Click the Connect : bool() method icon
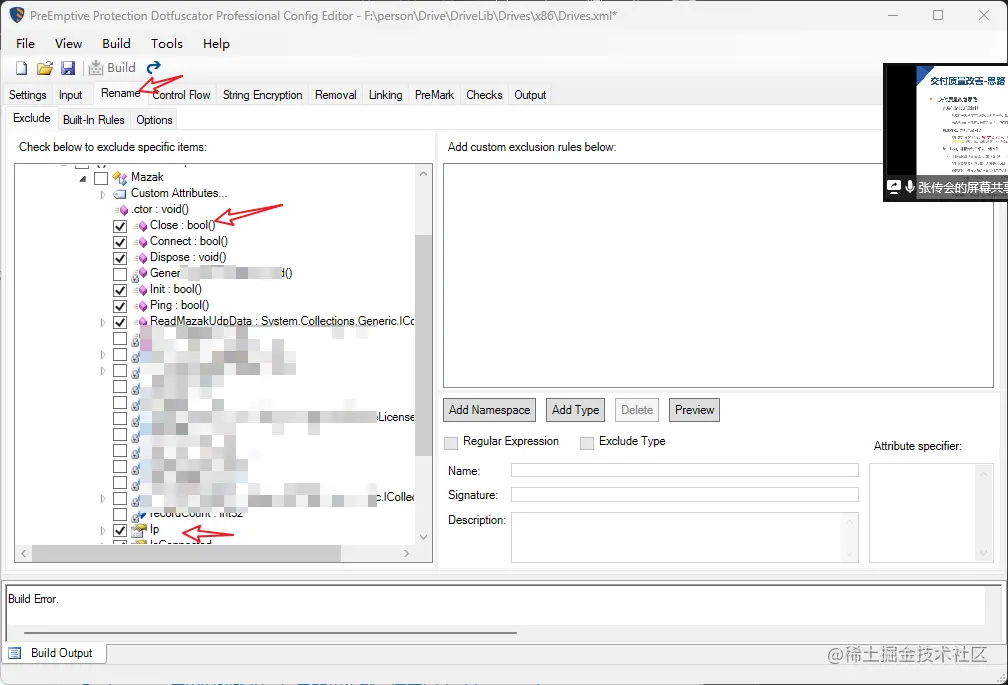Screen dimensions: 1008x685 pos(141,242)
